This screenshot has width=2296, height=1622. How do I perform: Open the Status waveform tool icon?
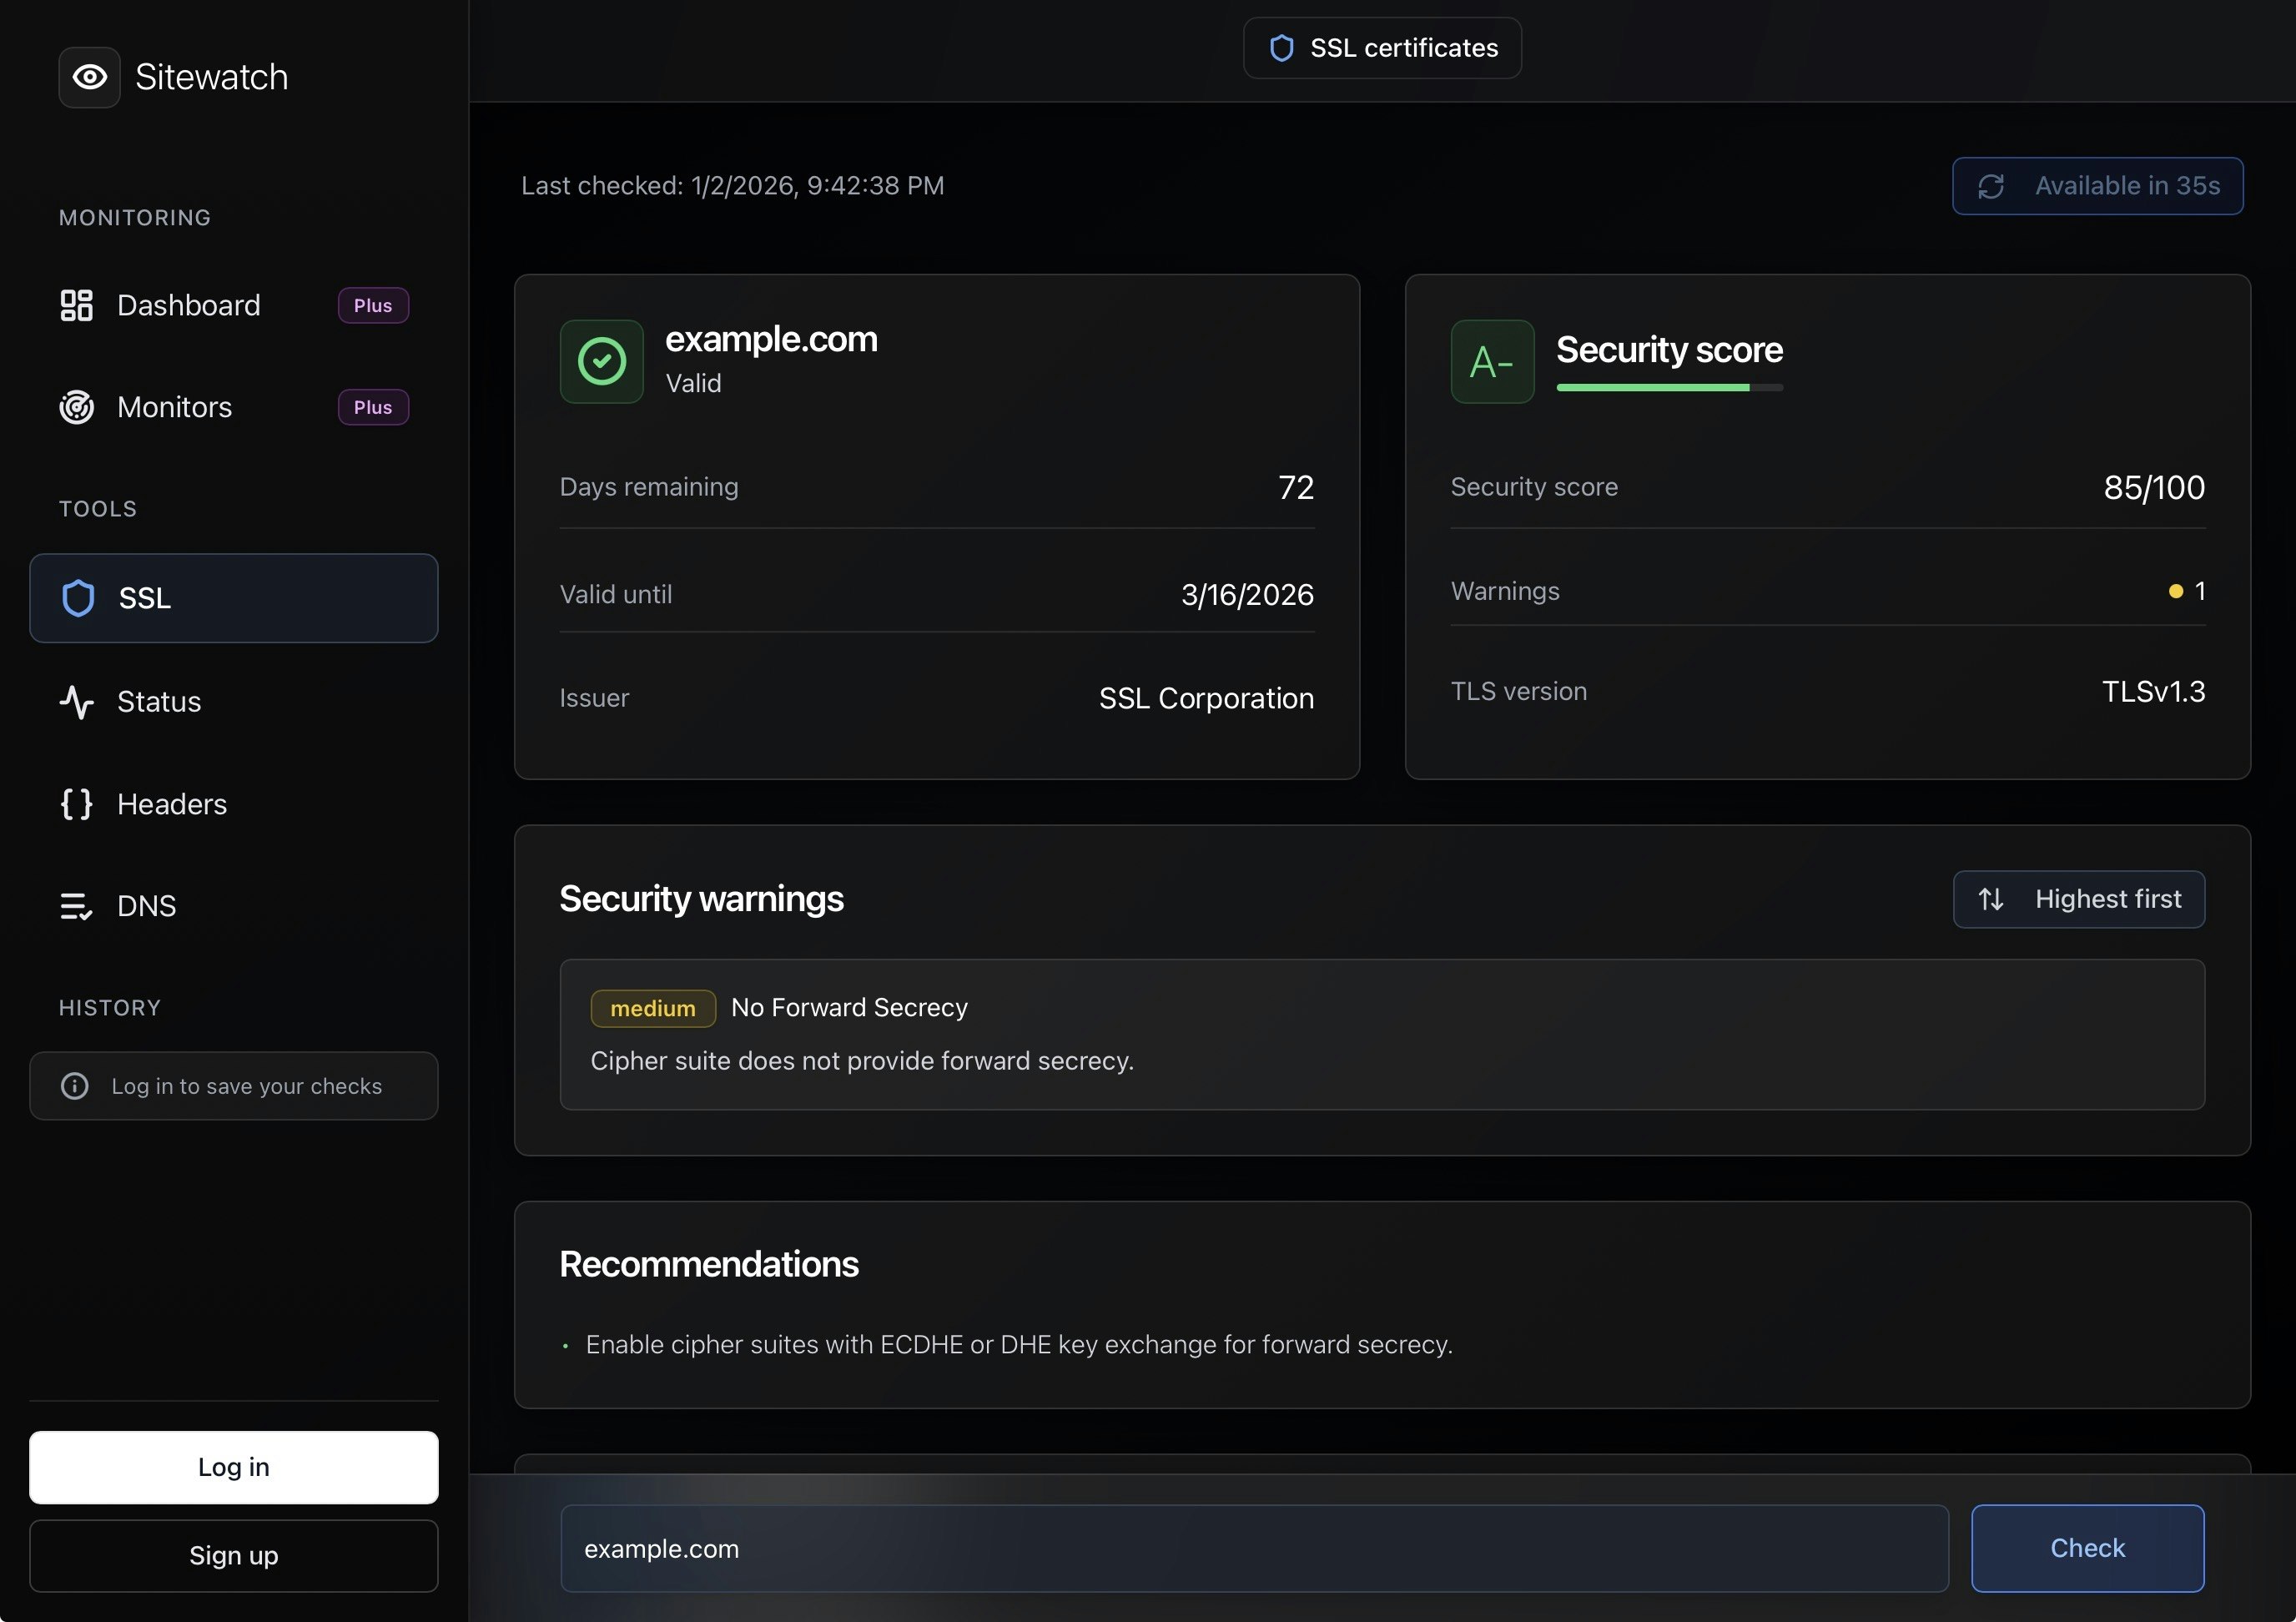coord(77,702)
